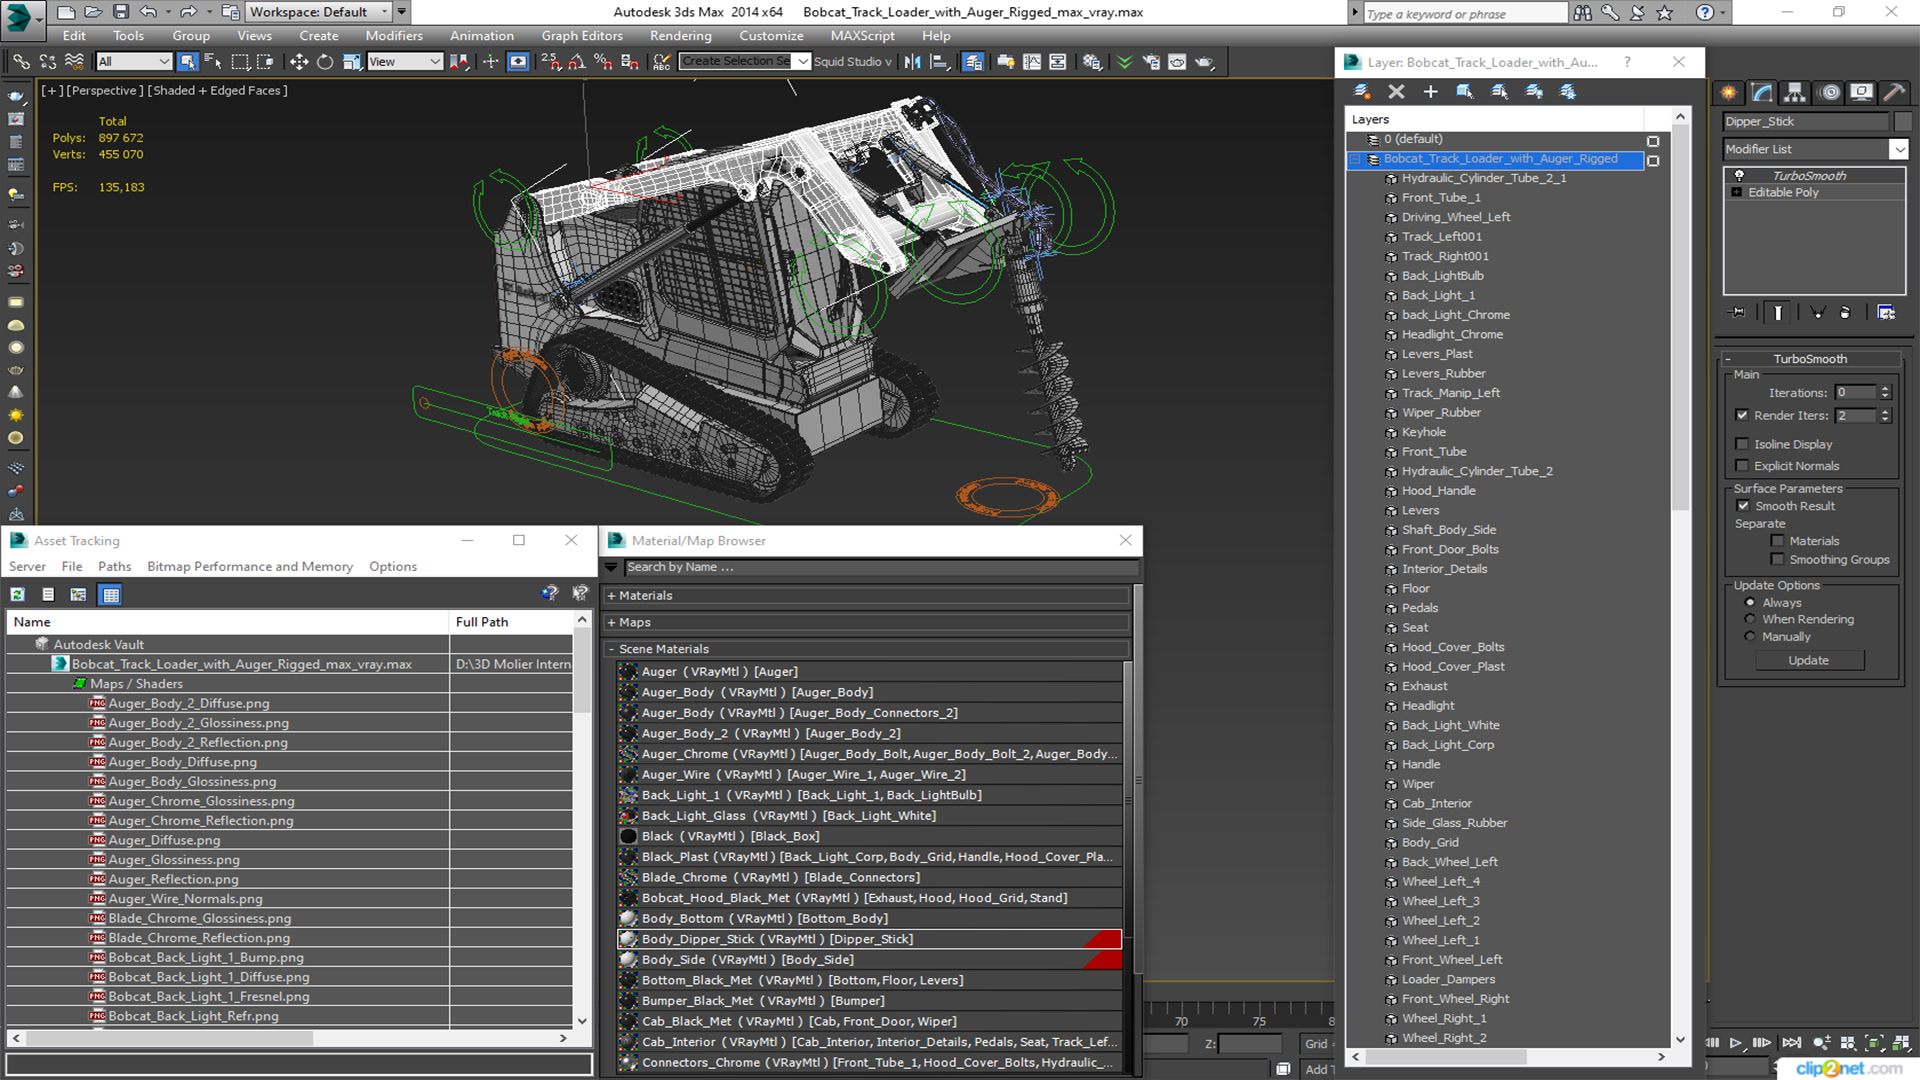
Task: Open Bitmap Performance and Memory menu
Action: point(250,567)
